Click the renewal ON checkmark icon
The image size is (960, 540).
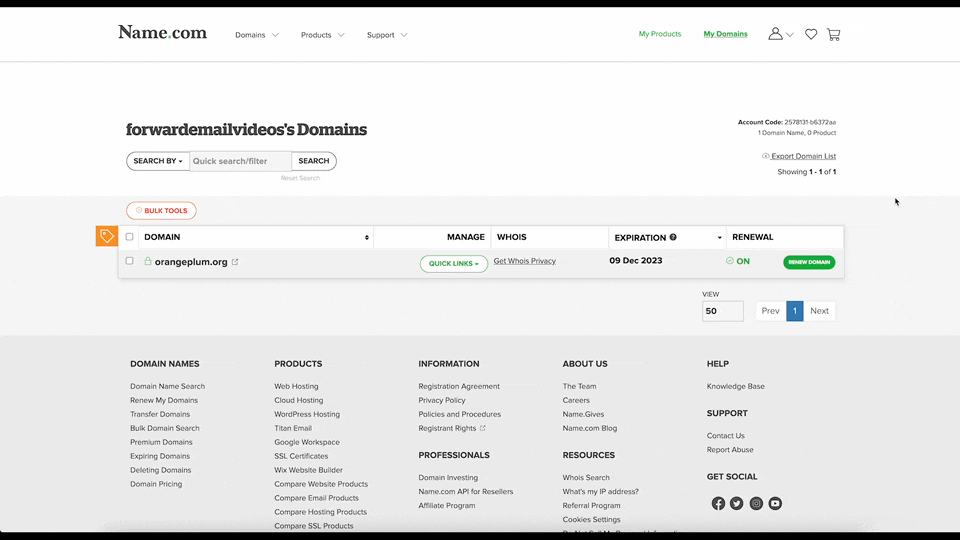(729, 261)
